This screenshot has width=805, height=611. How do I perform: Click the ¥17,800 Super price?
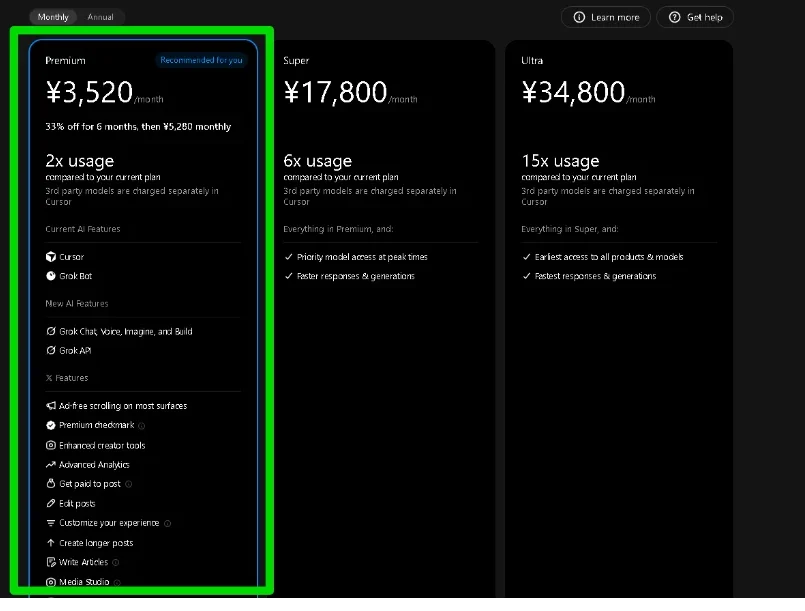tap(335, 92)
